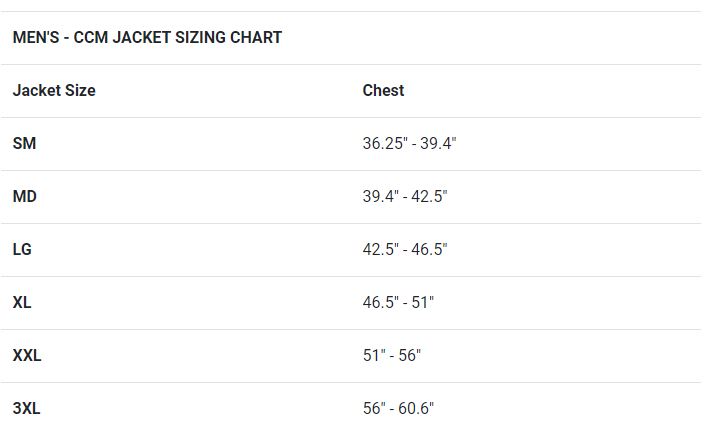Select the LG jacket size label
Screen dimensions: 706x435
point(22,250)
